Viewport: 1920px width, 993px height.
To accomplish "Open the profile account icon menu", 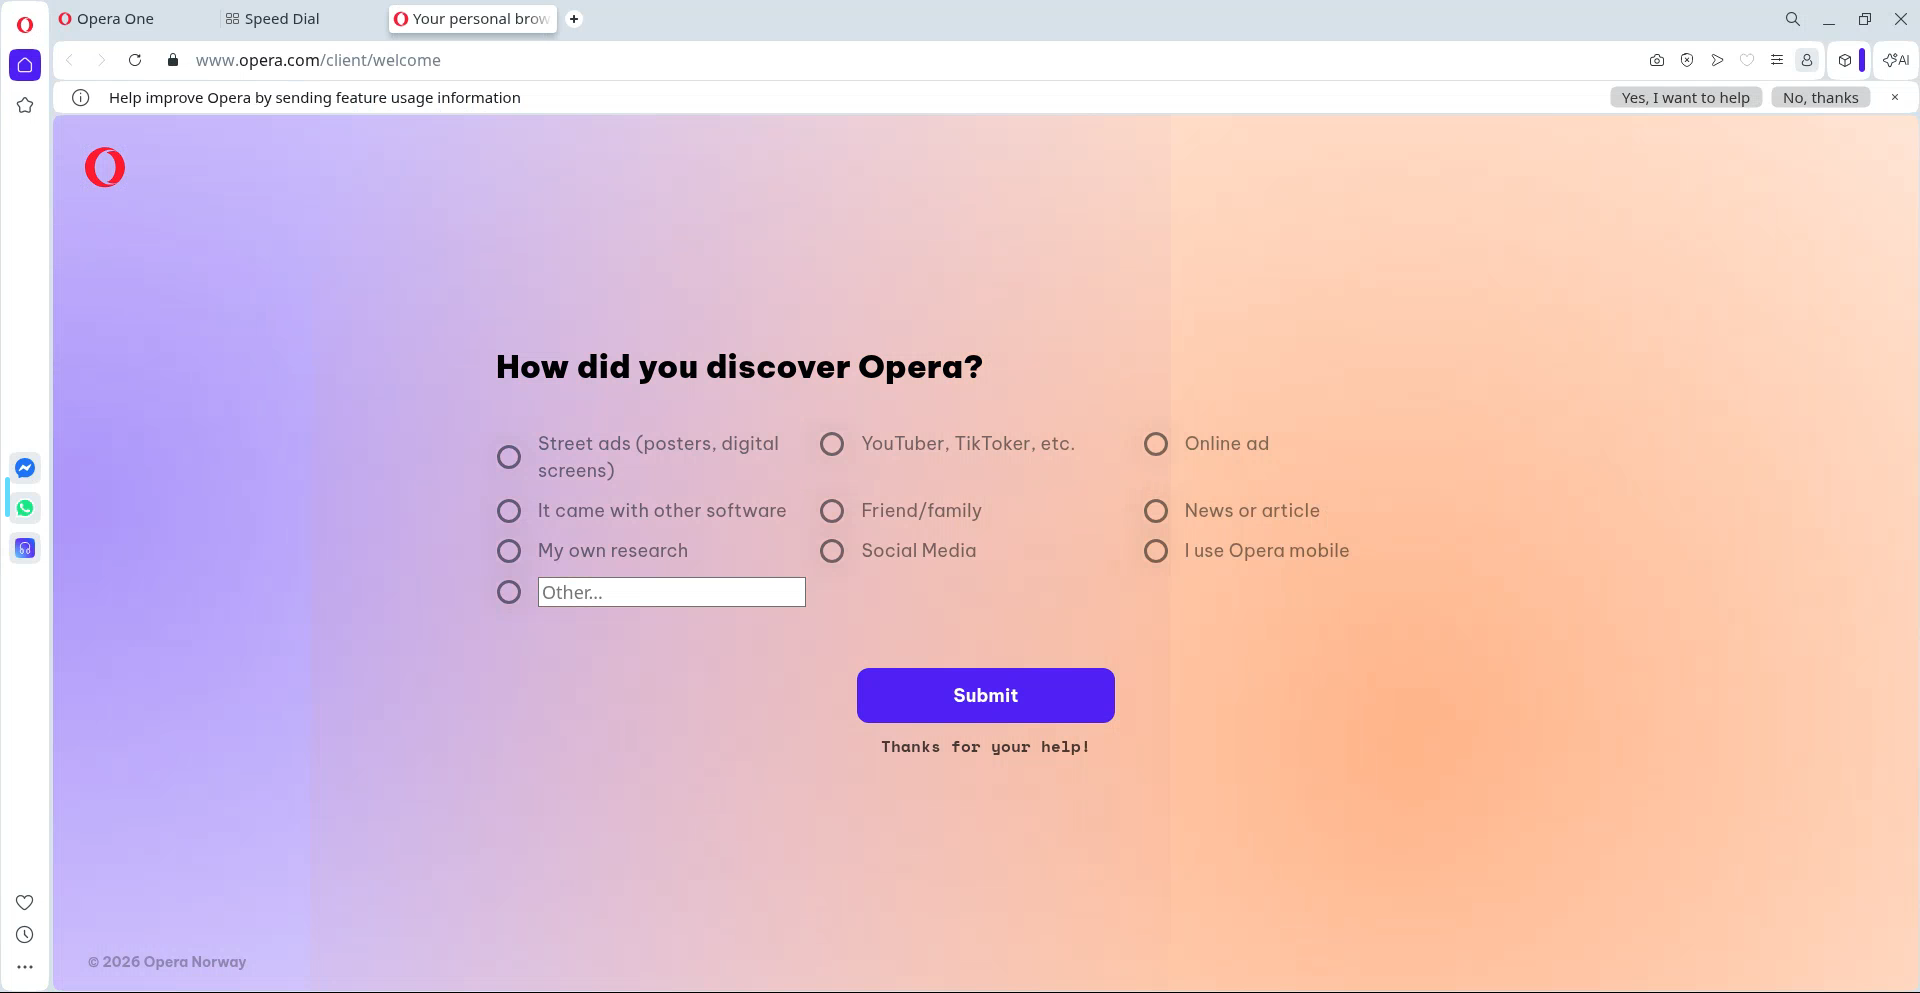I will [x=1807, y=60].
